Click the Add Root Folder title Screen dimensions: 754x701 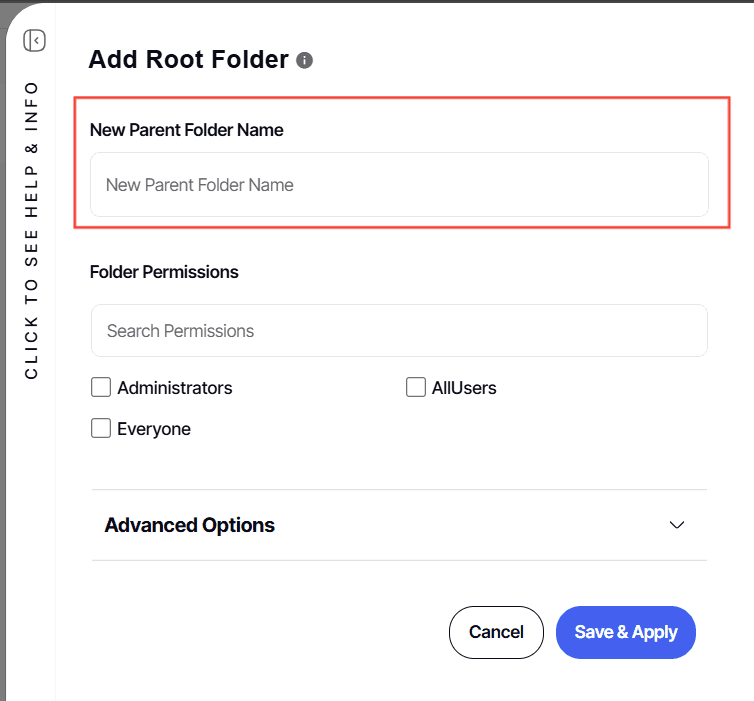pos(188,60)
